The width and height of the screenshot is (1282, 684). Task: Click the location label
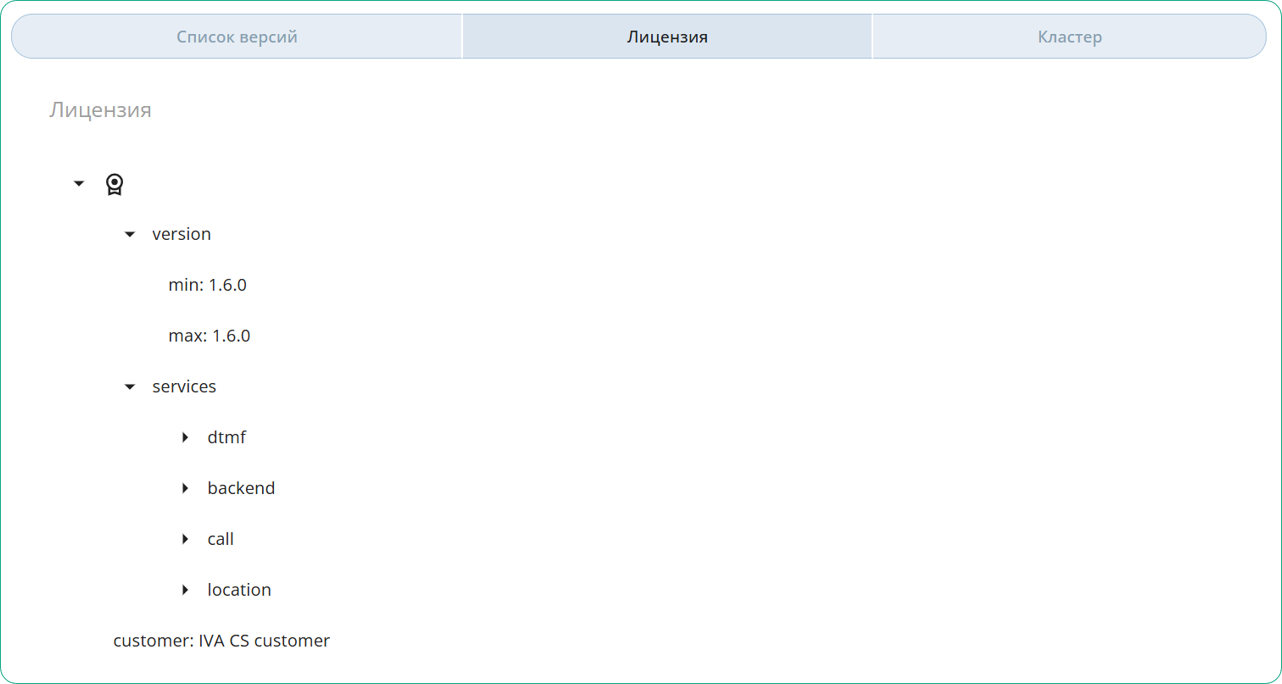[x=239, y=590]
